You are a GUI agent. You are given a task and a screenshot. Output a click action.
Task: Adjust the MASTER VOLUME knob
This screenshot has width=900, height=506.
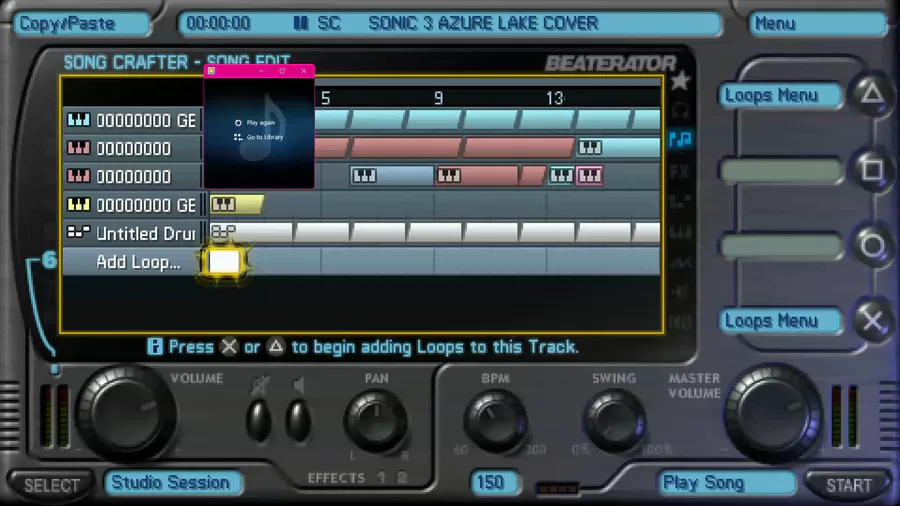(x=773, y=412)
